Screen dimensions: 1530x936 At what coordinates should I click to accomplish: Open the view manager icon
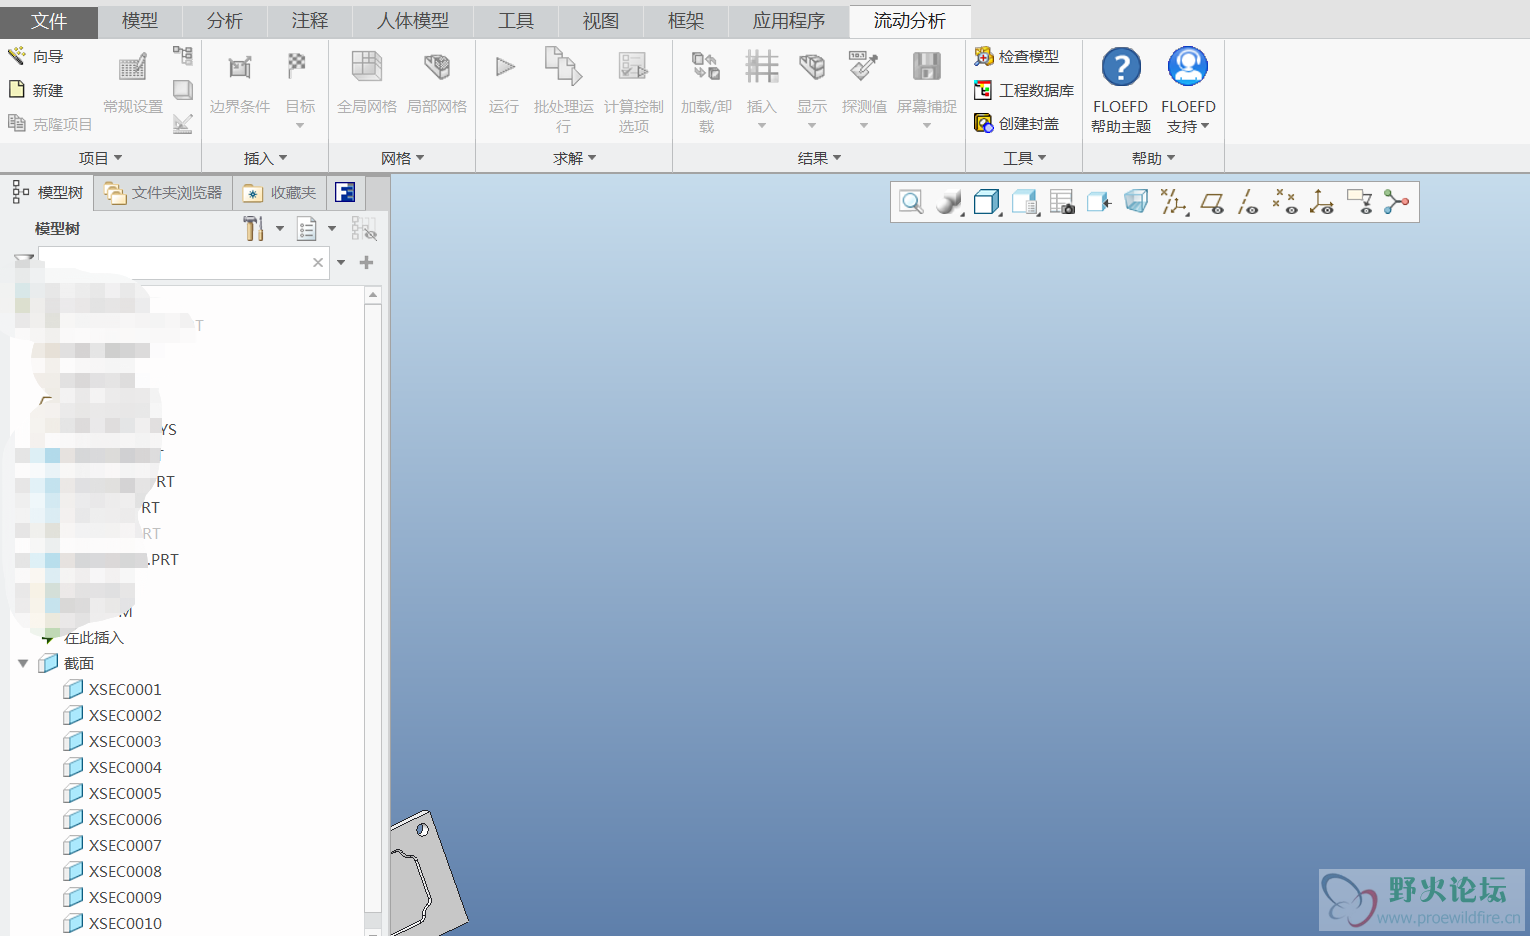pyautogui.click(x=1062, y=202)
